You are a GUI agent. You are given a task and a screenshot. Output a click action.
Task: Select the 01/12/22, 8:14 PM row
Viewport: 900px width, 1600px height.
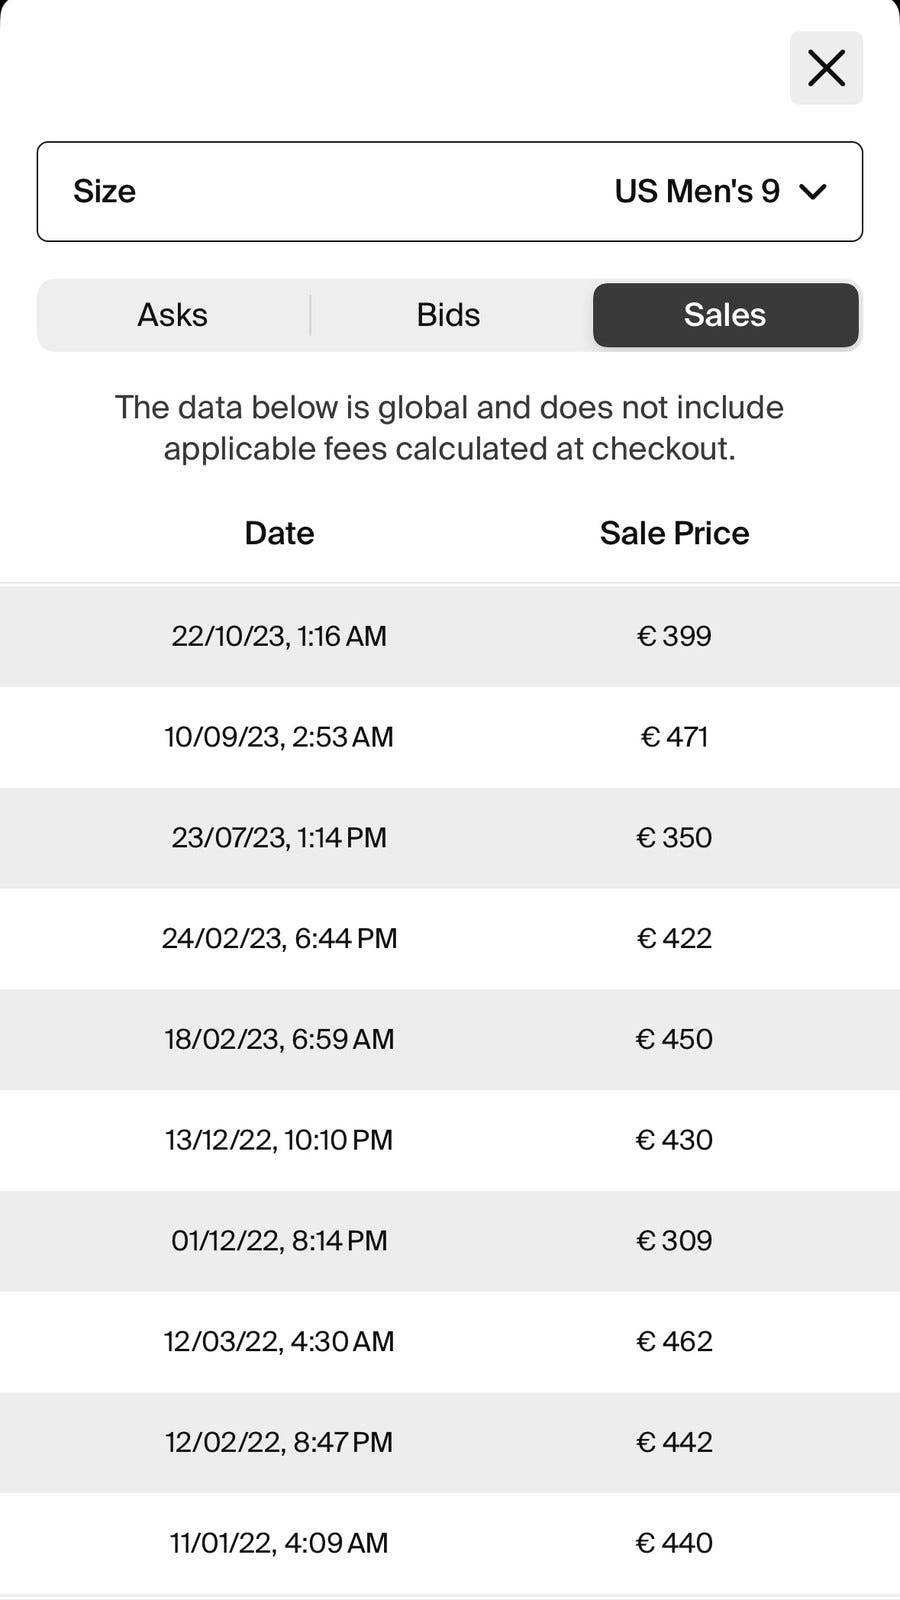(279, 1241)
